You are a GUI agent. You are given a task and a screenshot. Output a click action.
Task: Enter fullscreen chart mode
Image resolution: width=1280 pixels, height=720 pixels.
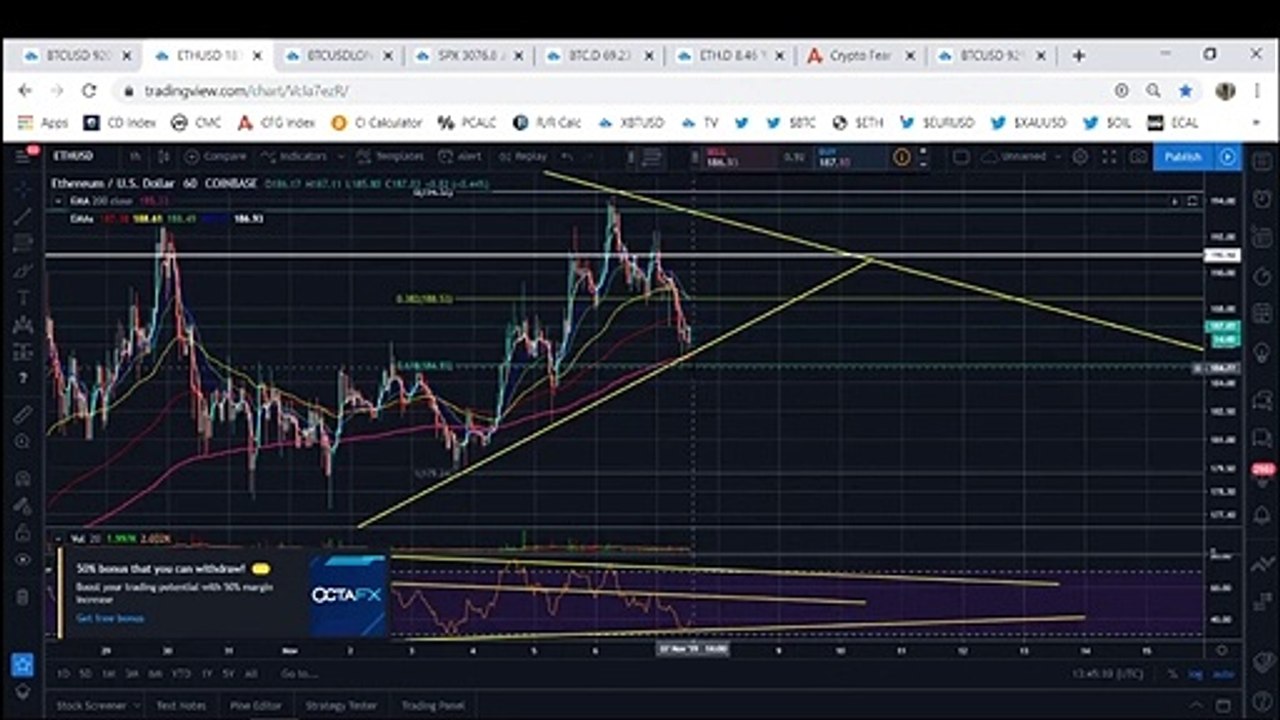click(x=1109, y=156)
